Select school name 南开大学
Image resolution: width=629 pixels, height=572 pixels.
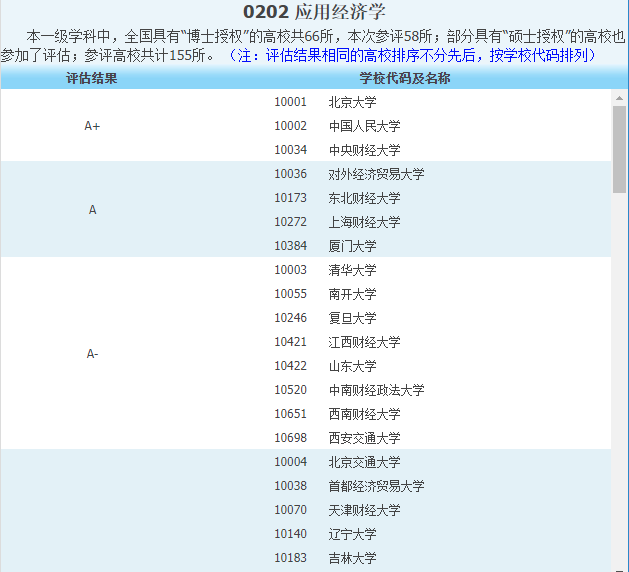[352, 294]
